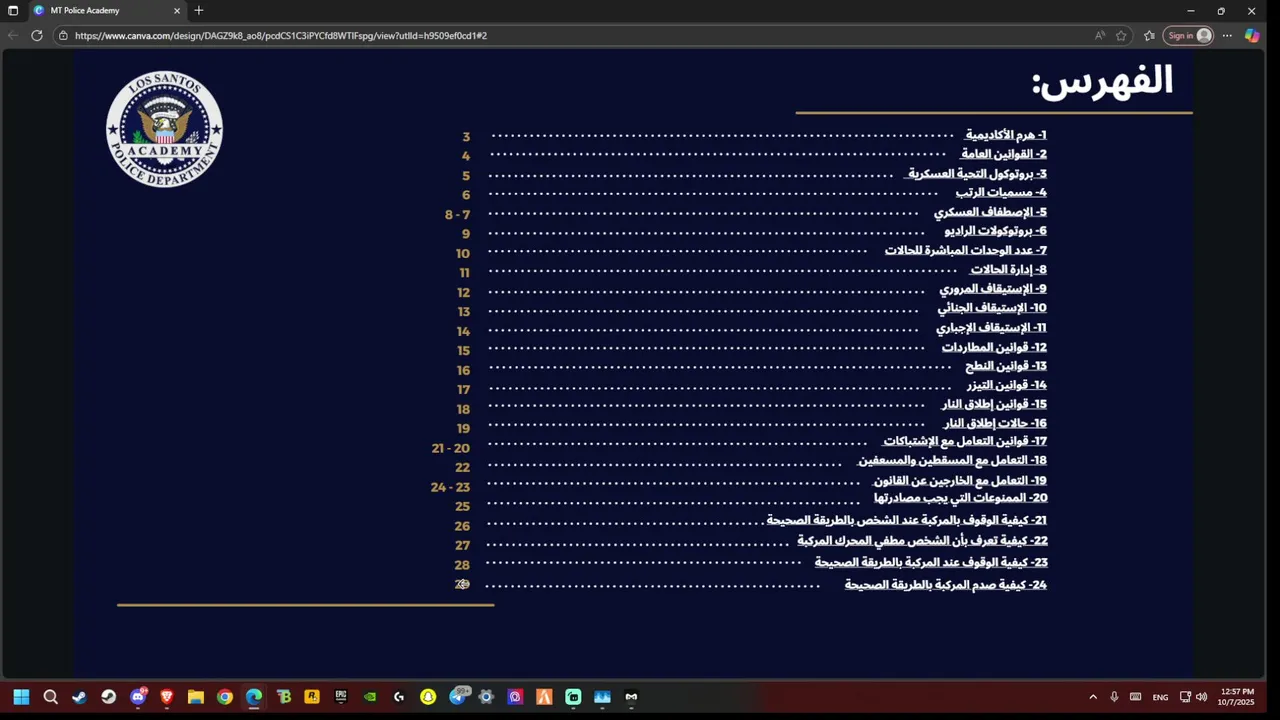Image resolution: width=1280 pixels, height=720 pixels.
Task: Open Snapchat from the taskbar
Action: click(428, 697)
